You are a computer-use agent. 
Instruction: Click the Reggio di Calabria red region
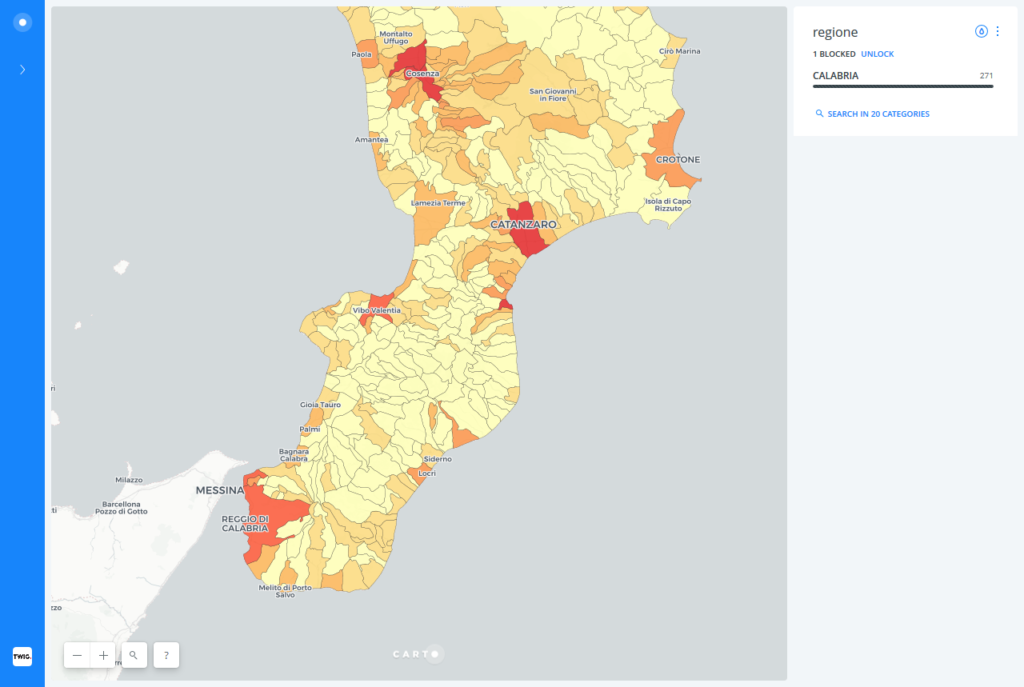point(280,510)
